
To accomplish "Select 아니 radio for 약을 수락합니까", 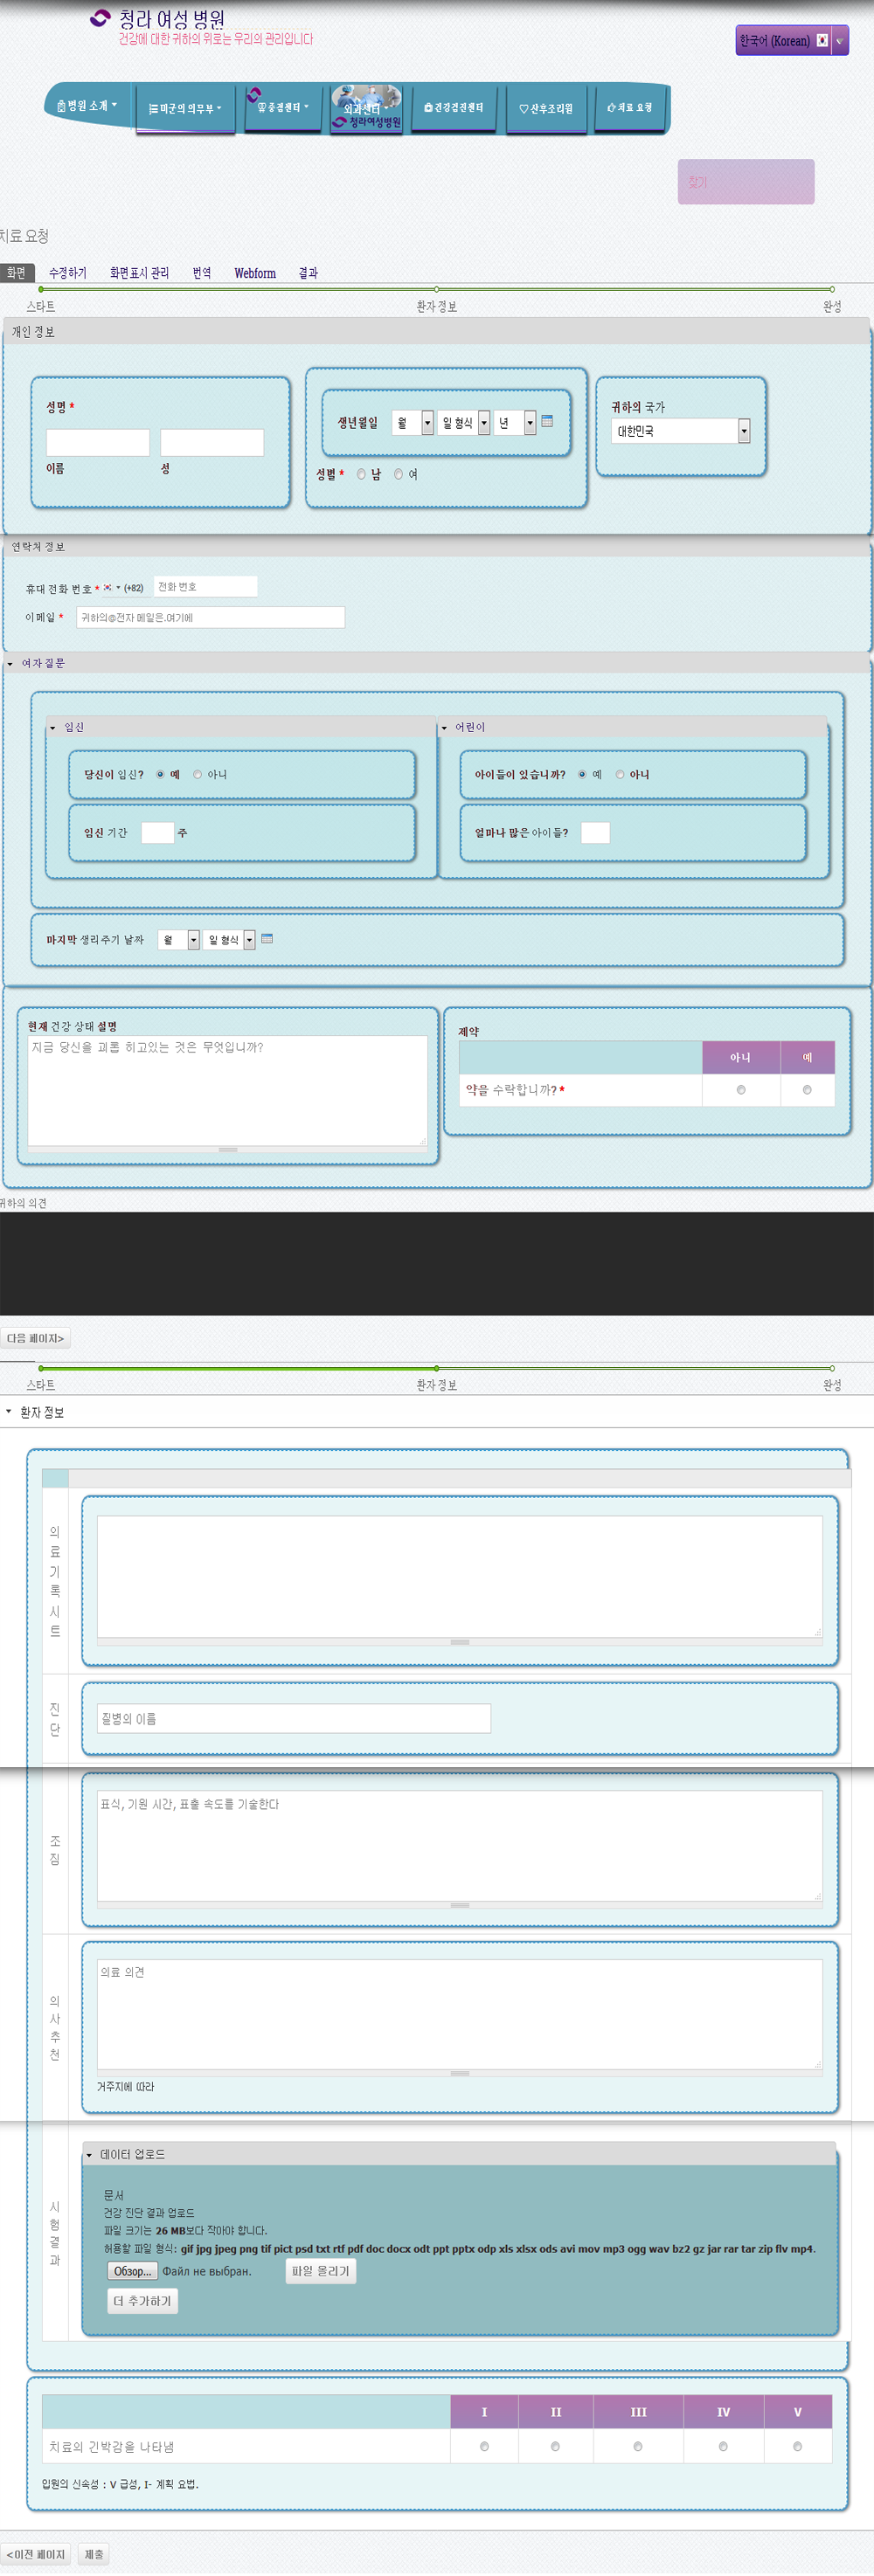I will [x=741, y=1090].
